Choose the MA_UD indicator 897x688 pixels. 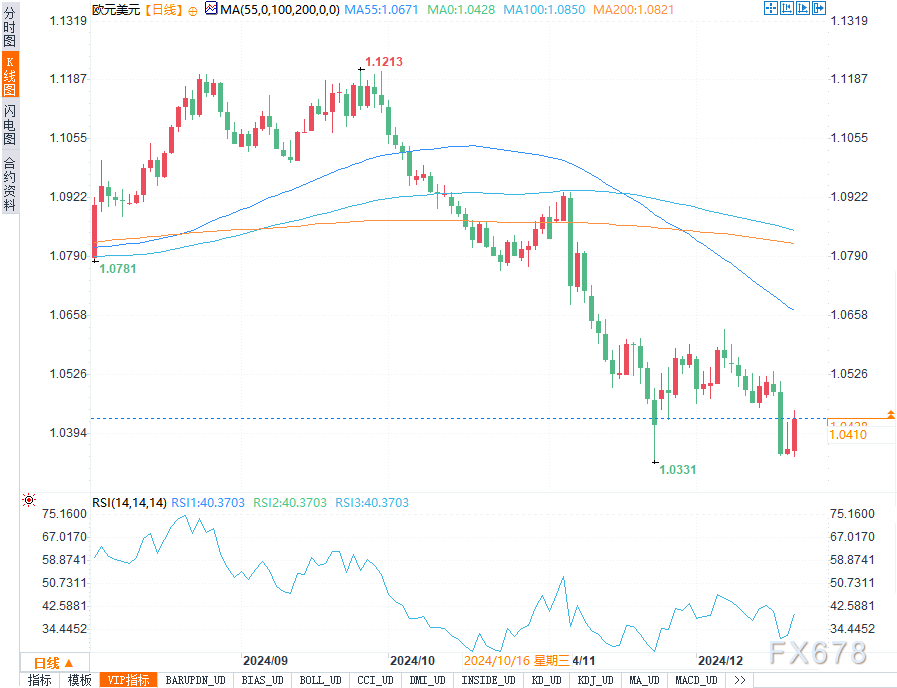pos(644,680)
